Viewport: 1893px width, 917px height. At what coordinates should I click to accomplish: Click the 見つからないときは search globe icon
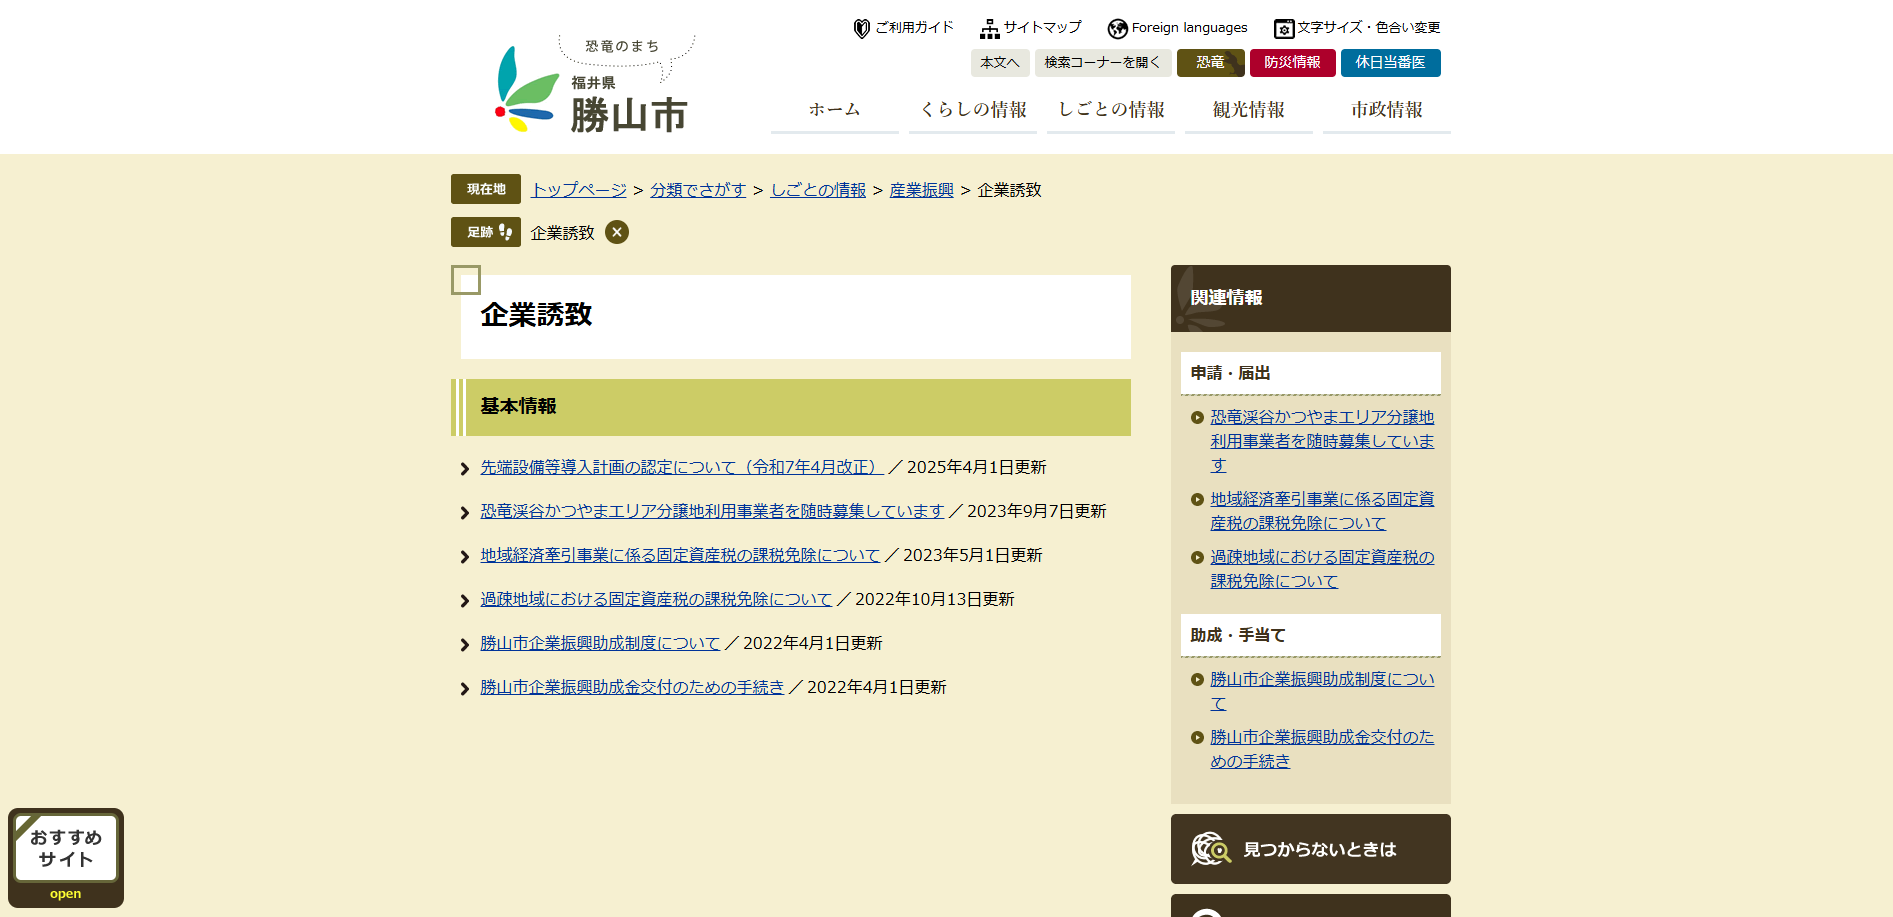[x=1211, y=849]
